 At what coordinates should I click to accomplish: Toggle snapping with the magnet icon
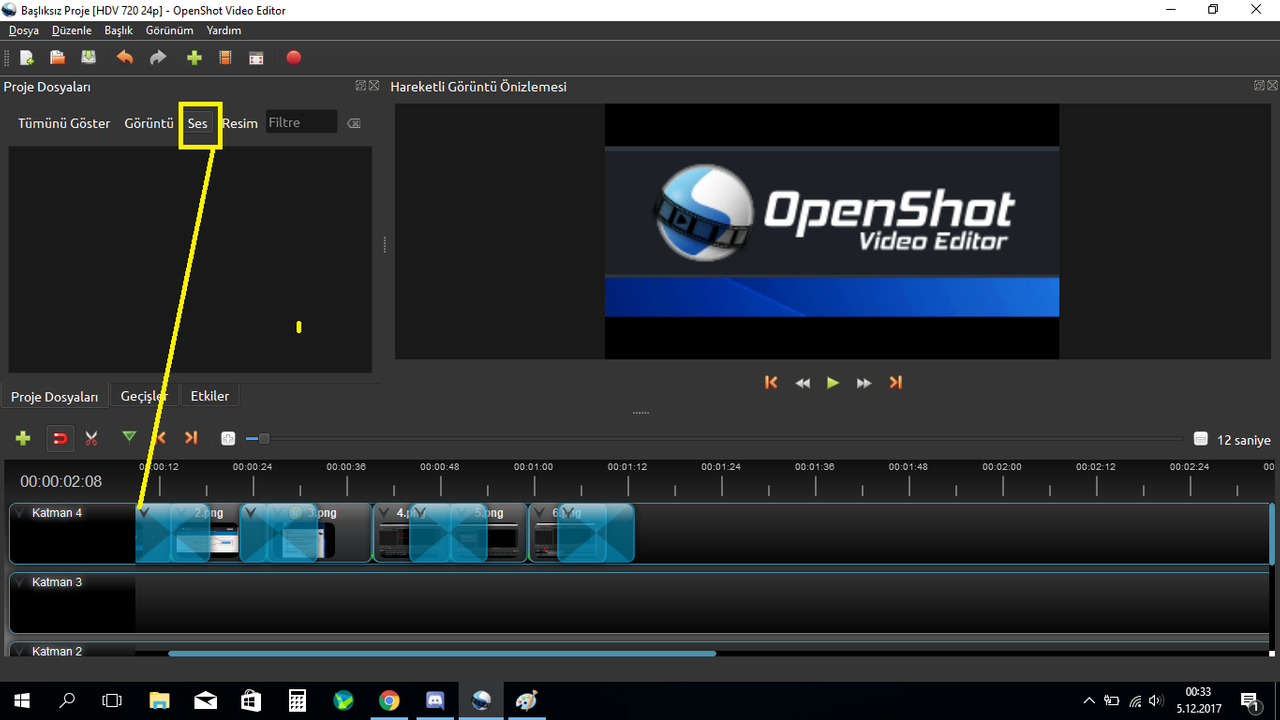click(x=60, y=438)
